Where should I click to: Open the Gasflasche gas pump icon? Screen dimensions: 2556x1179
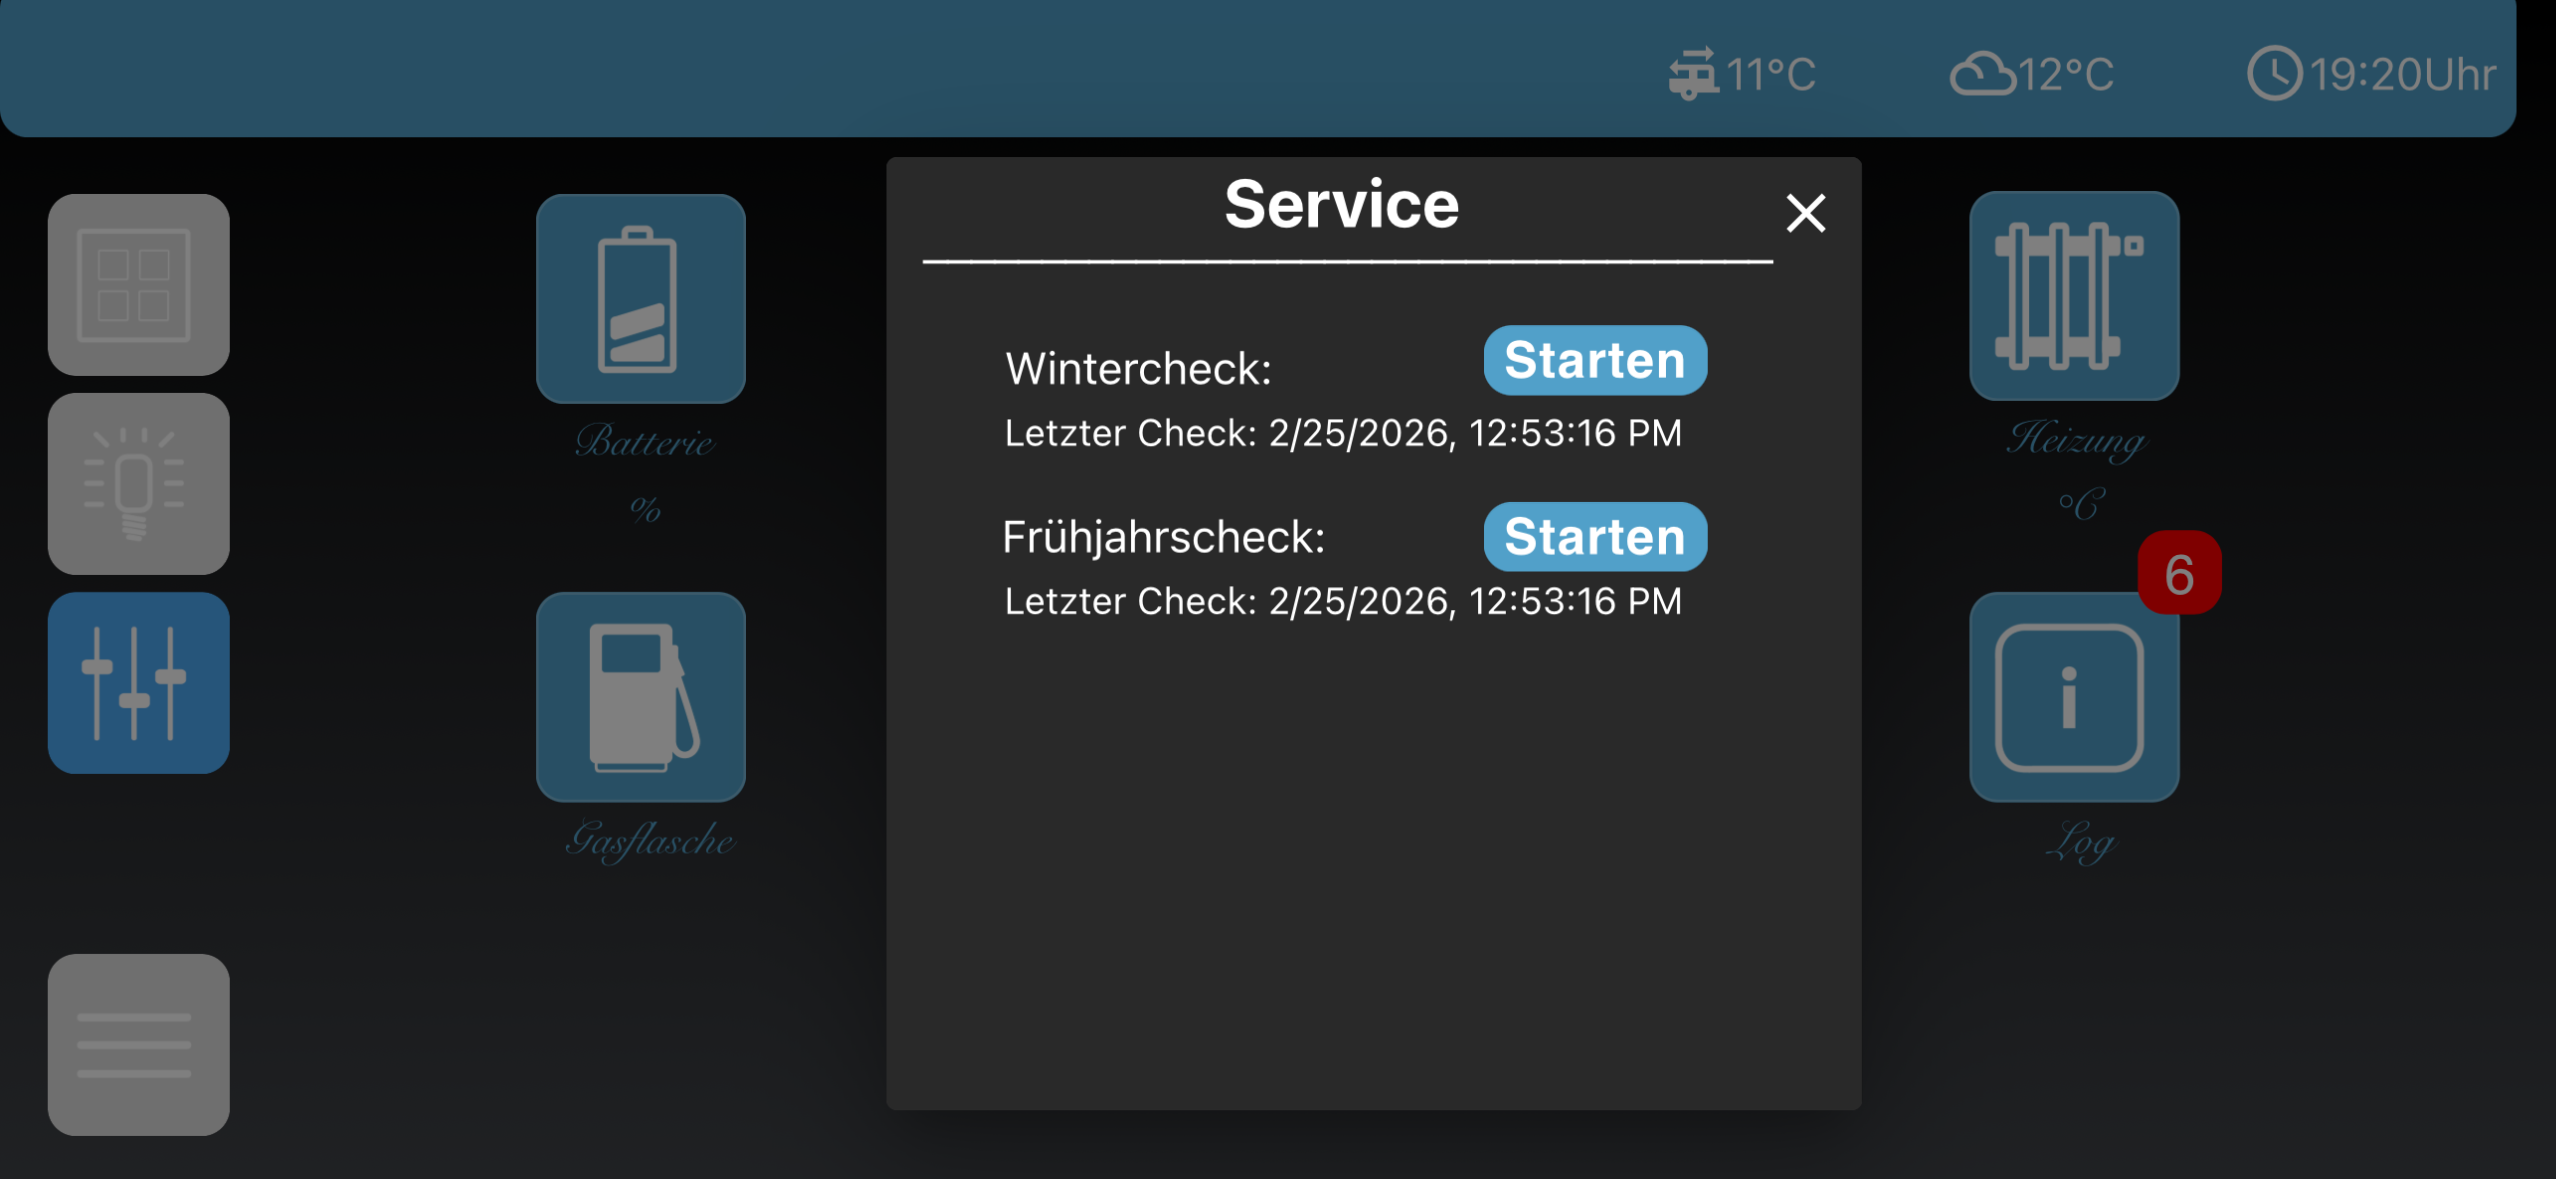(x=640, y=697)
